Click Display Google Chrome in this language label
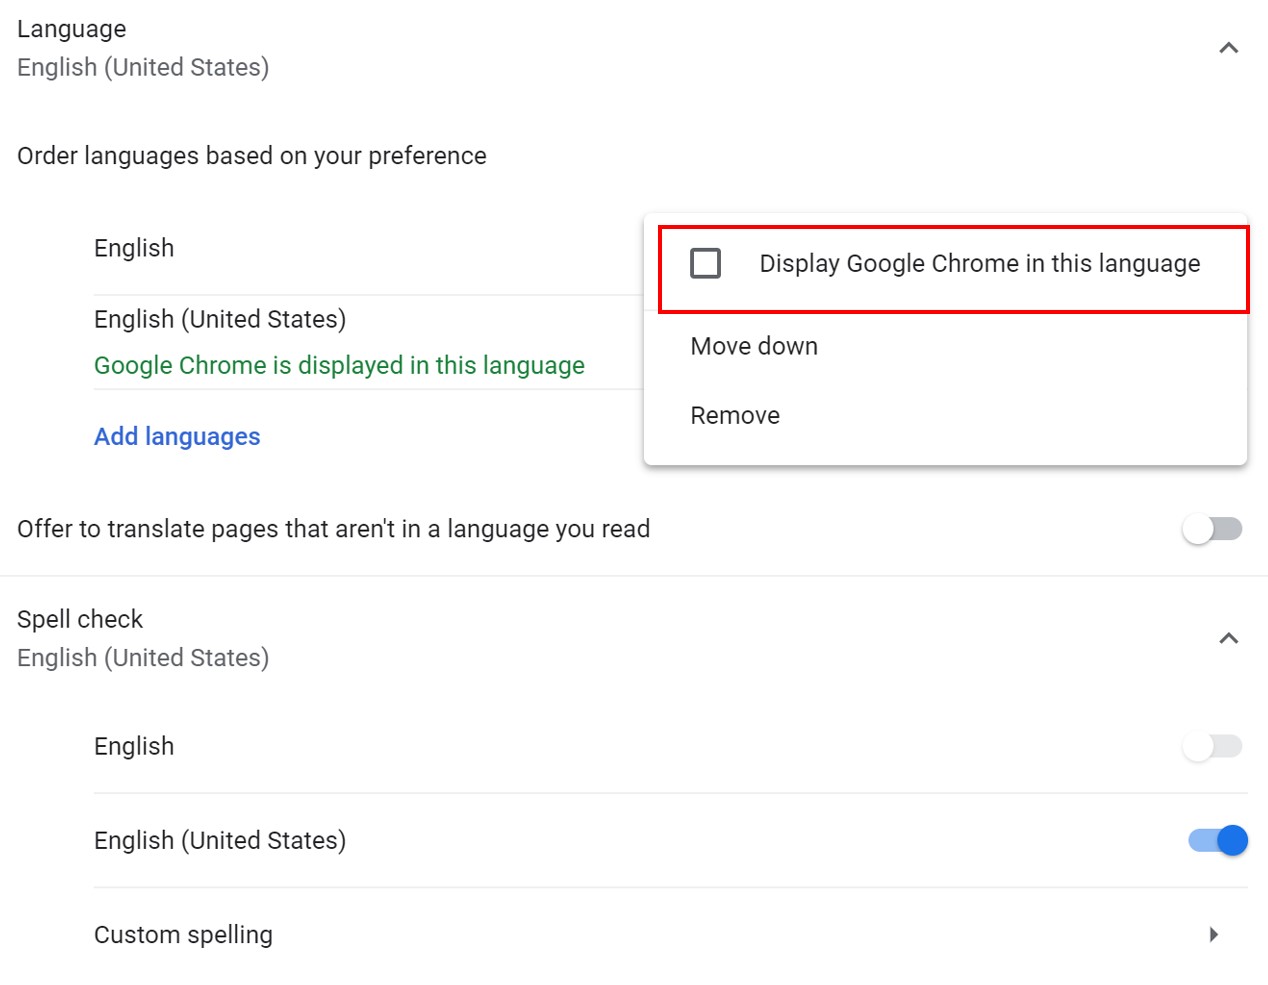The image size is (1268, 985). coord(980,264)
